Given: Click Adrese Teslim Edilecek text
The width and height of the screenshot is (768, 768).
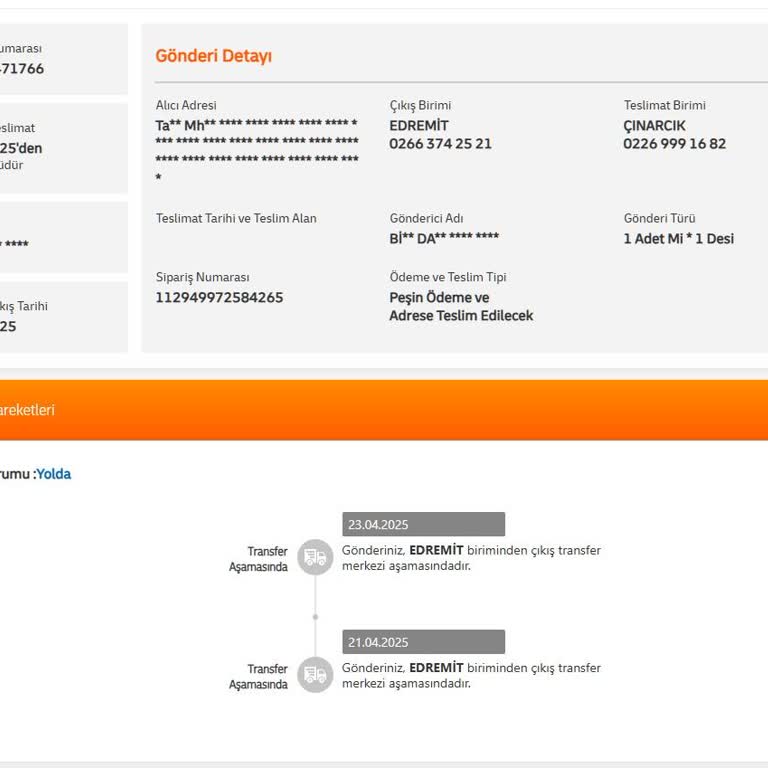Looking at the screenshot, I should tap(461, 315).
